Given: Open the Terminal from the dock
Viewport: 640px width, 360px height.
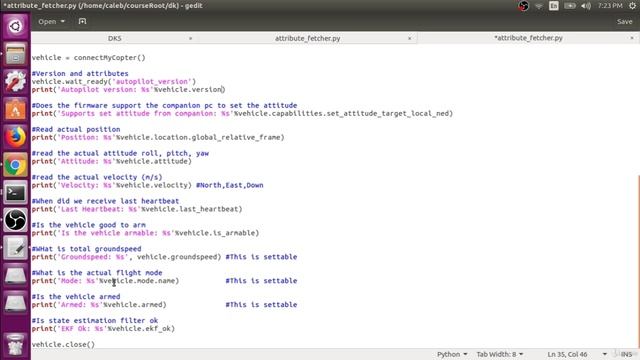Looking at the screenshot, I should (15, 192).
